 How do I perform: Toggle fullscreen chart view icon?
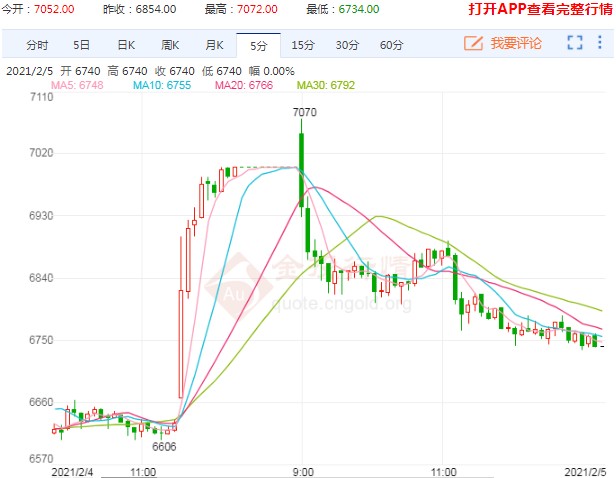pyautogui.click(x=575, y=42)
